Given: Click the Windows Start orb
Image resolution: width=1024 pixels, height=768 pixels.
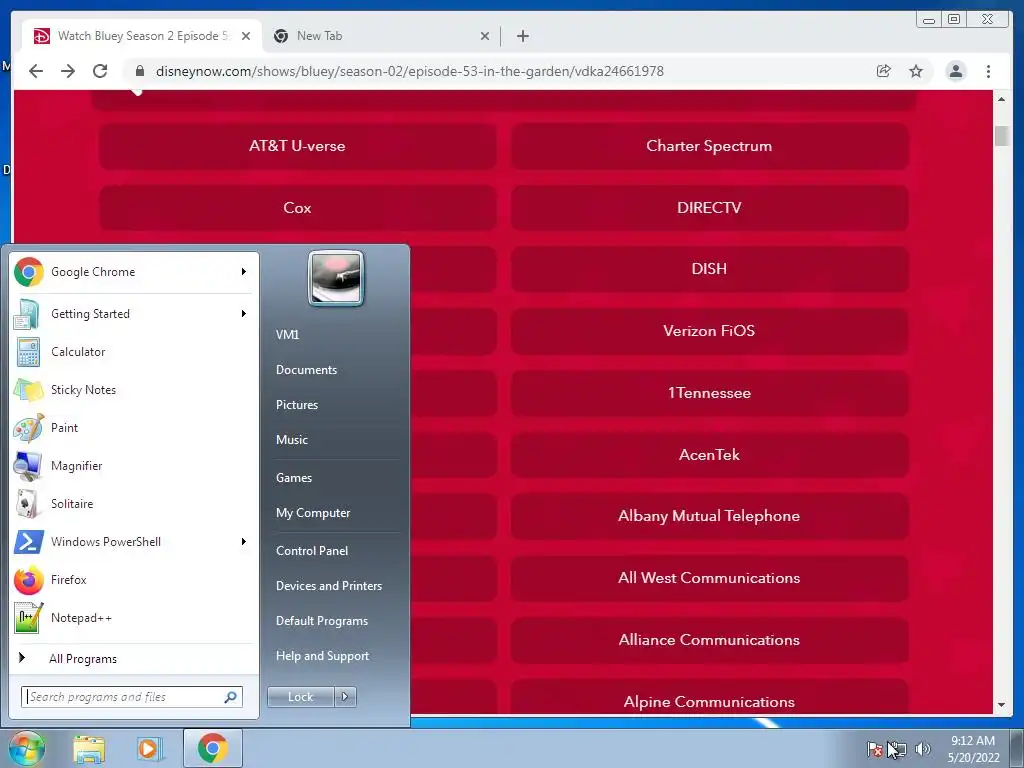Looking at the screenshot, I should pos(26,748).
